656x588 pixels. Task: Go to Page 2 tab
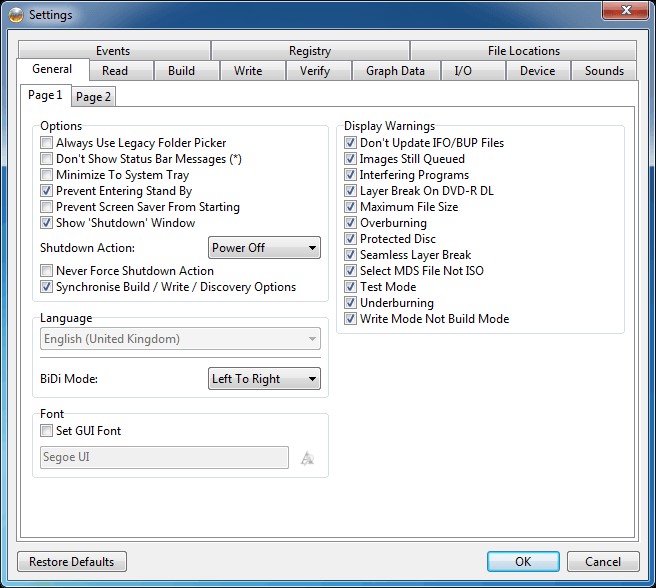click(x=94, y=97)
